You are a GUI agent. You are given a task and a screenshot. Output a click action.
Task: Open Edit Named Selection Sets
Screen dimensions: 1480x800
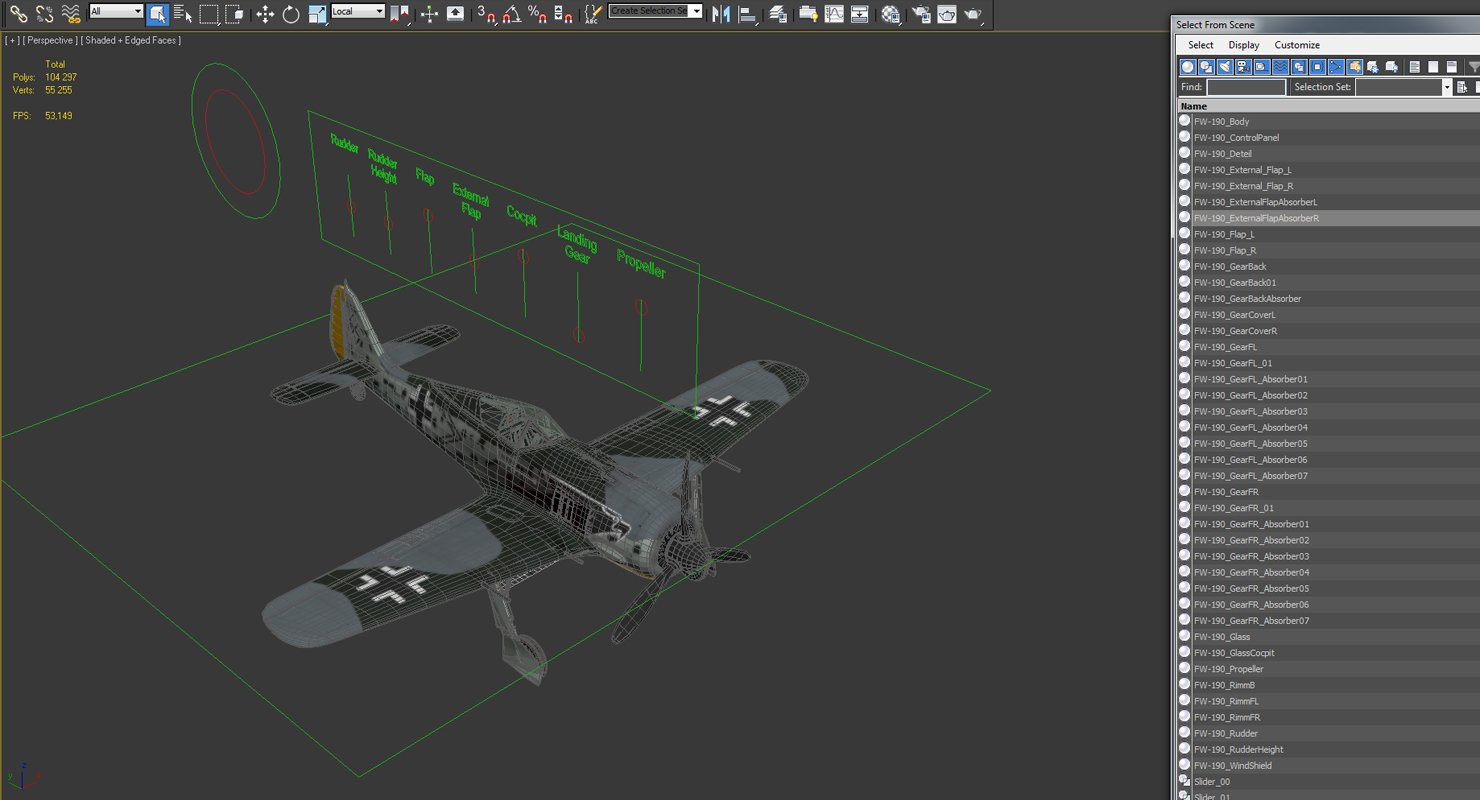click(593, 14)
